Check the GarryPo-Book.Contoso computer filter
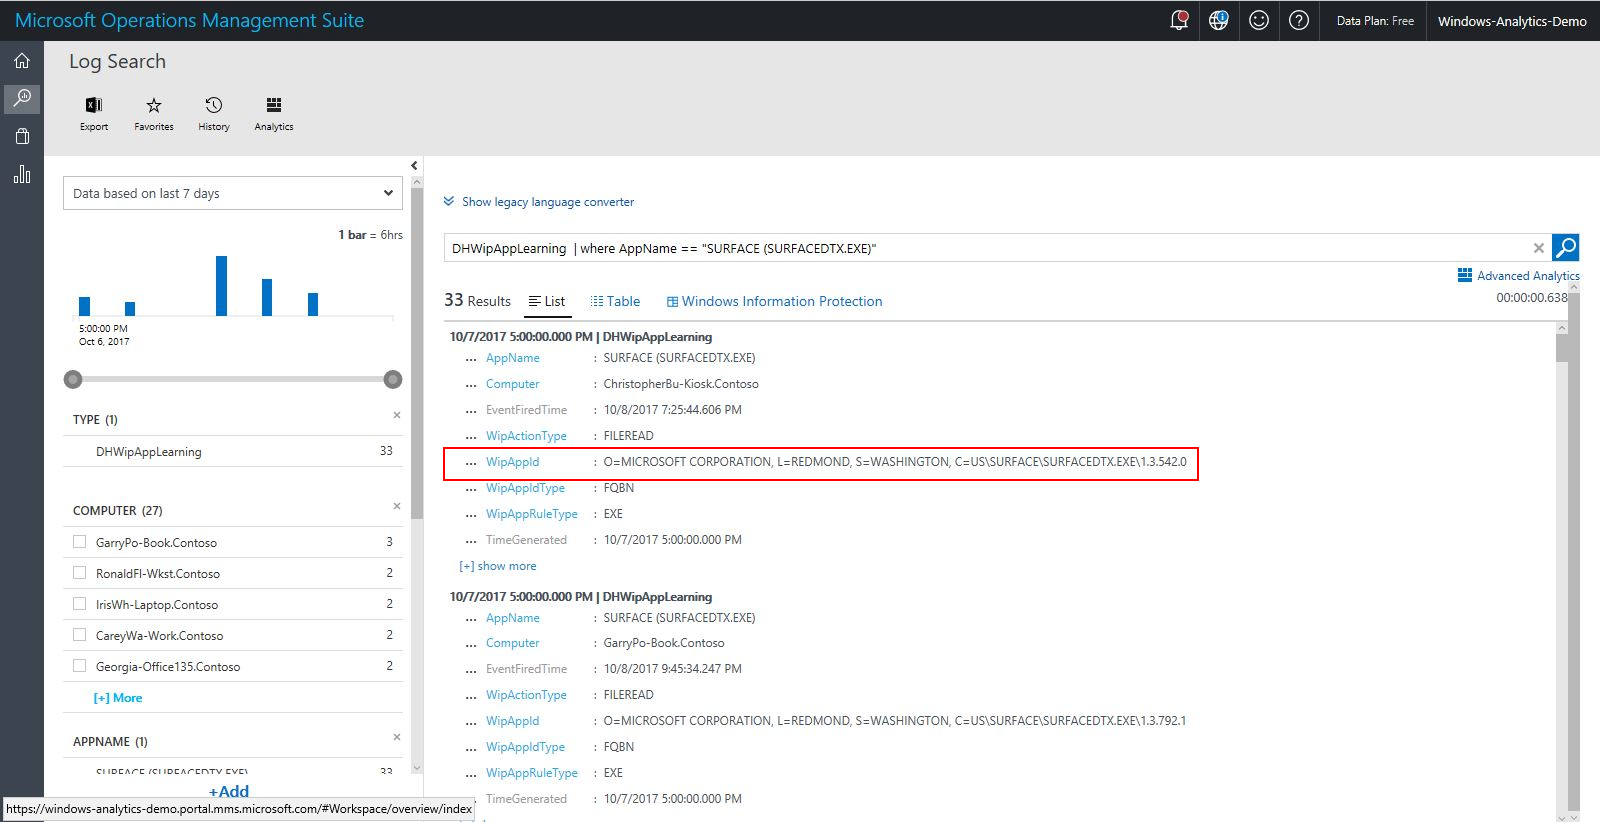This screenshot has width=1600, height=822. [80, 542]
